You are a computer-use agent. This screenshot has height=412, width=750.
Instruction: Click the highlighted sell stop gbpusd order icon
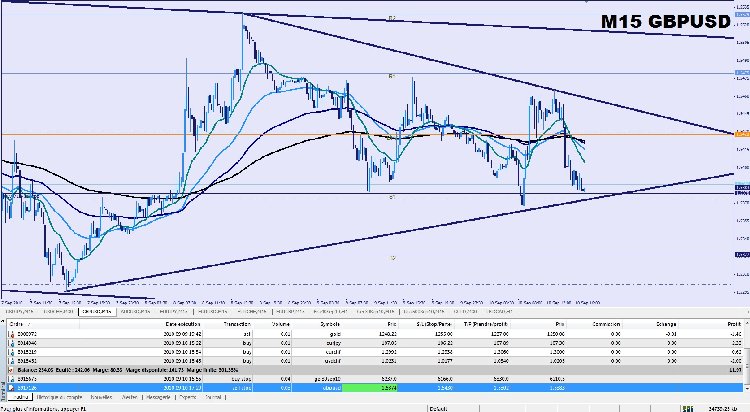coord(11,388)
